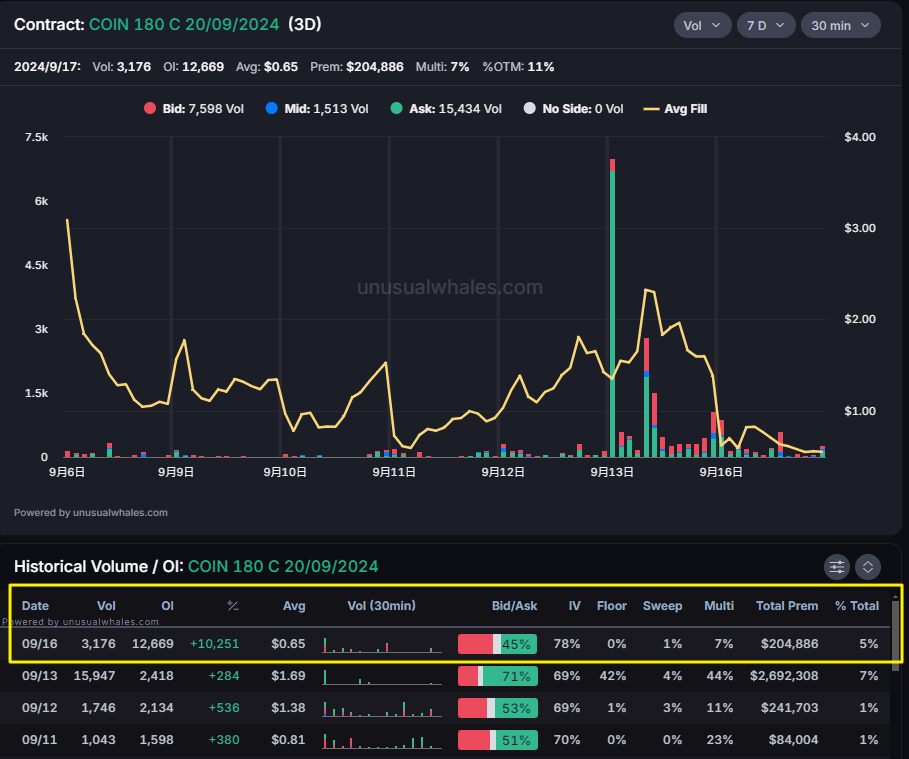Image resolution: width=909 pixels, height=759 pixels.
Task: Open the 7 D range dropdown
Action: click(x=766, y=25)
